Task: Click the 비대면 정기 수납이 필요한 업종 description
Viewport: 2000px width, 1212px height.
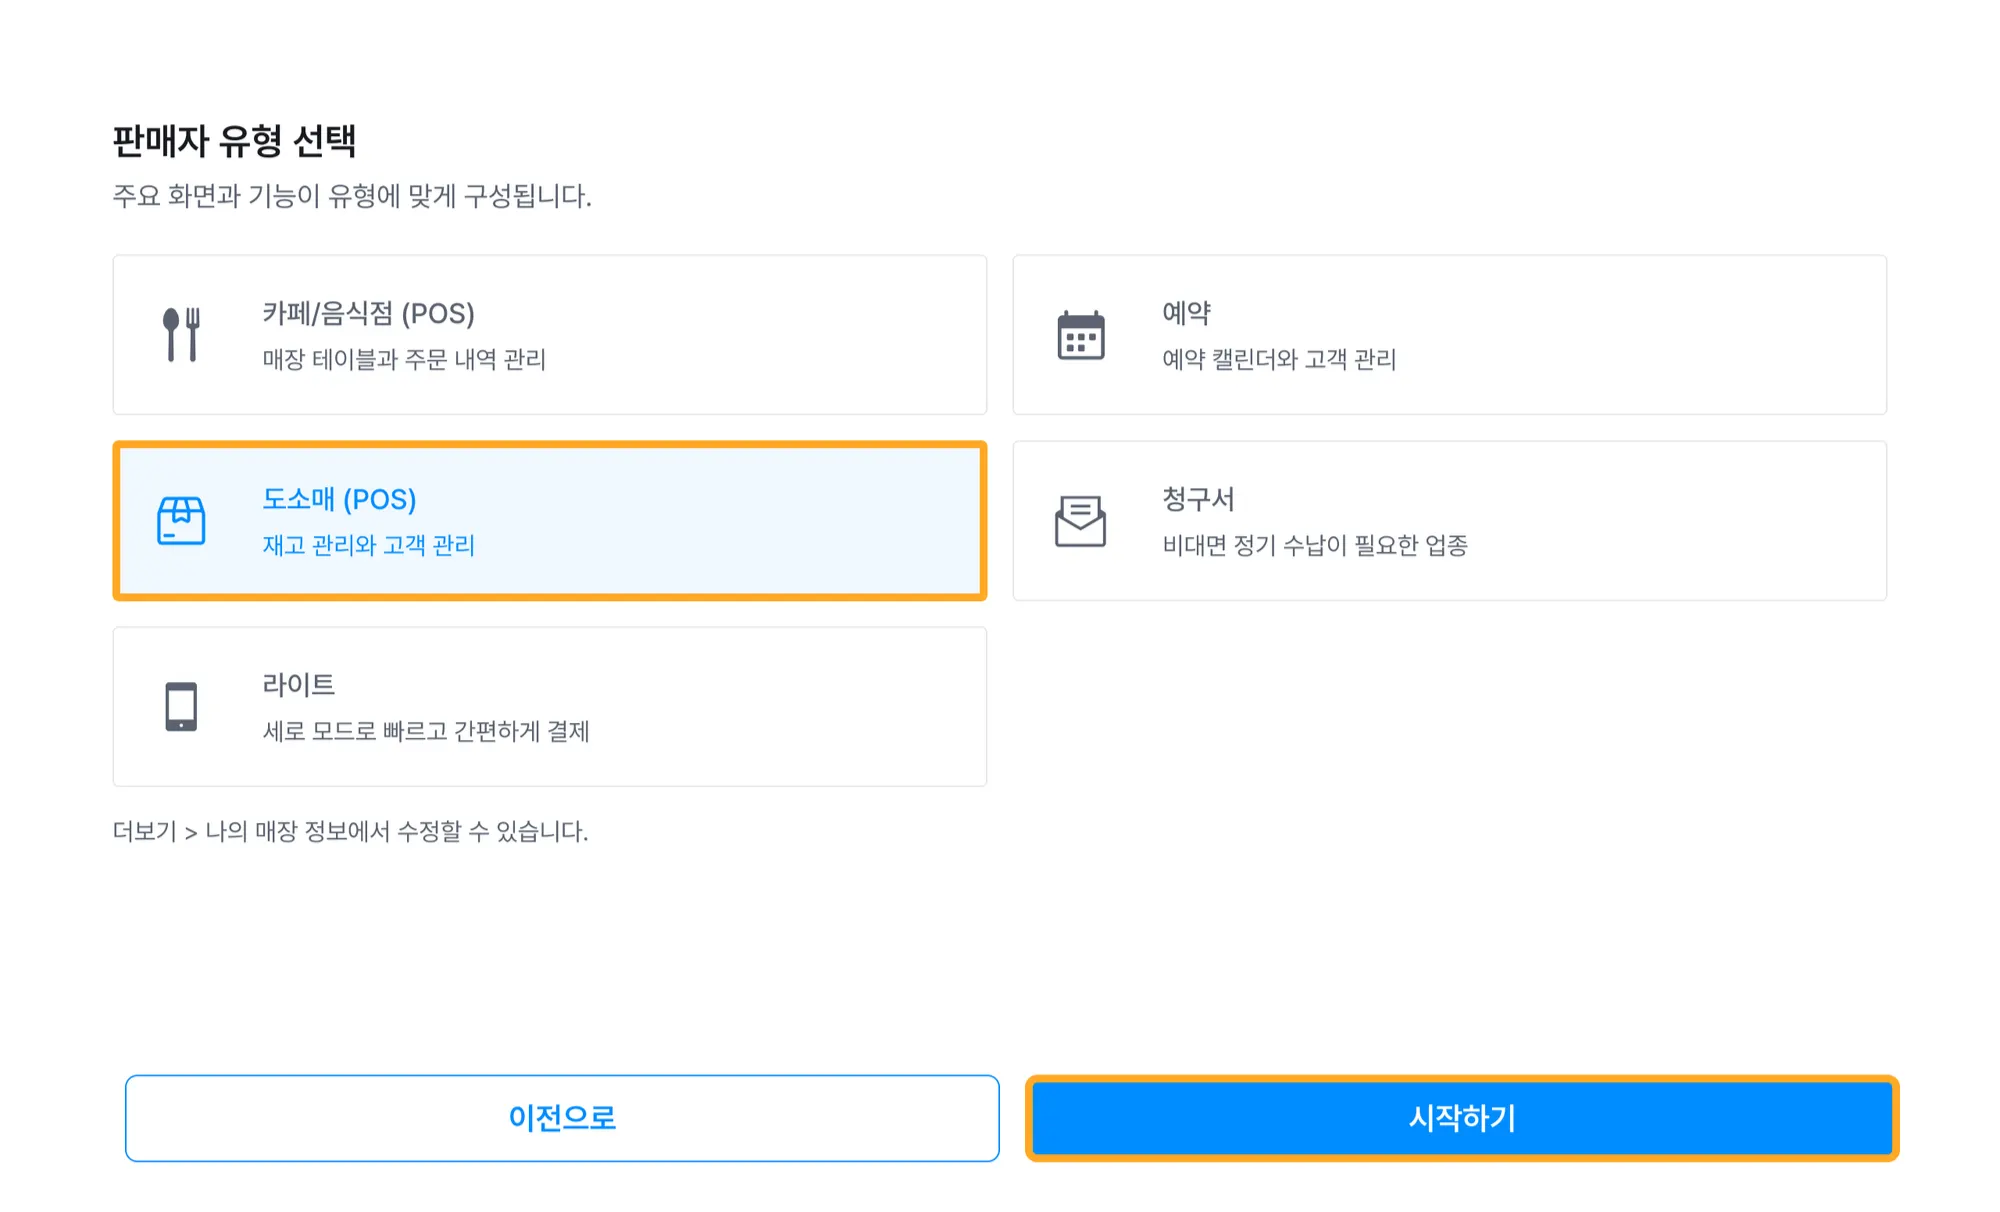Action: coord(1315,545)
